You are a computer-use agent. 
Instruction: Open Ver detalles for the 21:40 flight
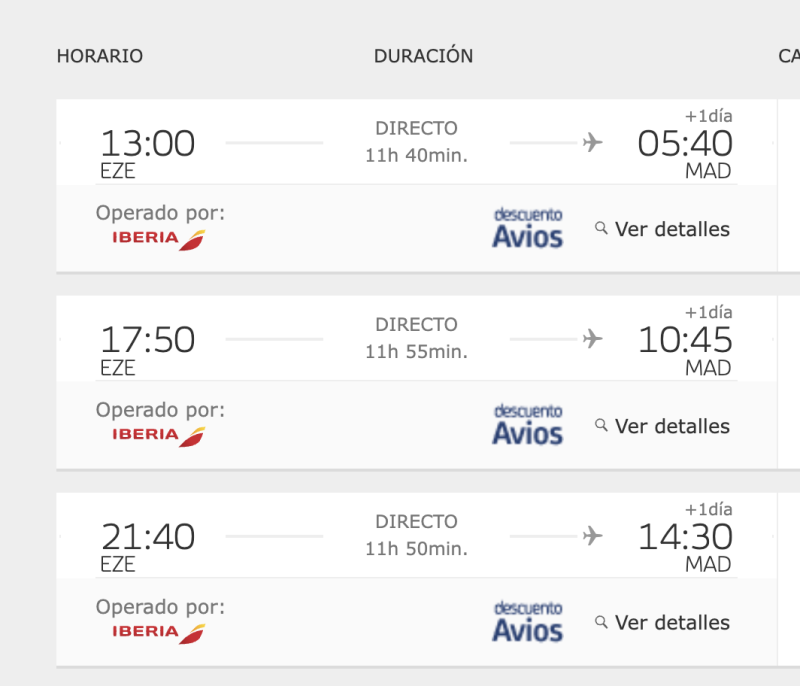(663, 623)
